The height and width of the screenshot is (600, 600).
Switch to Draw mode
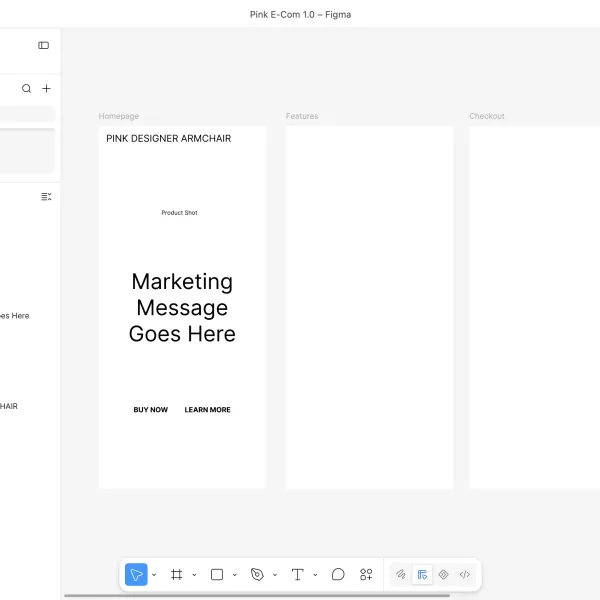pyautogui.click(x=401, y=574)
